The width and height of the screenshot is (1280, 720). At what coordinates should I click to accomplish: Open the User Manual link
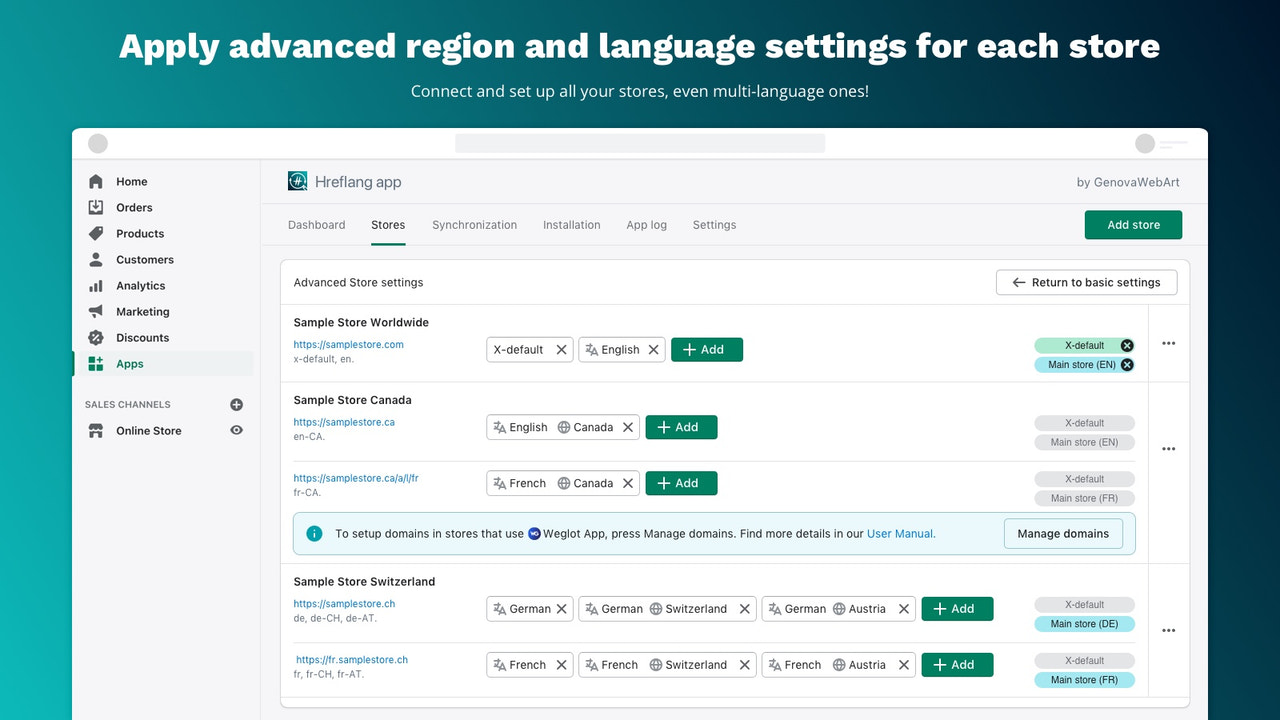pyautogui.click(x=899, y=533)
